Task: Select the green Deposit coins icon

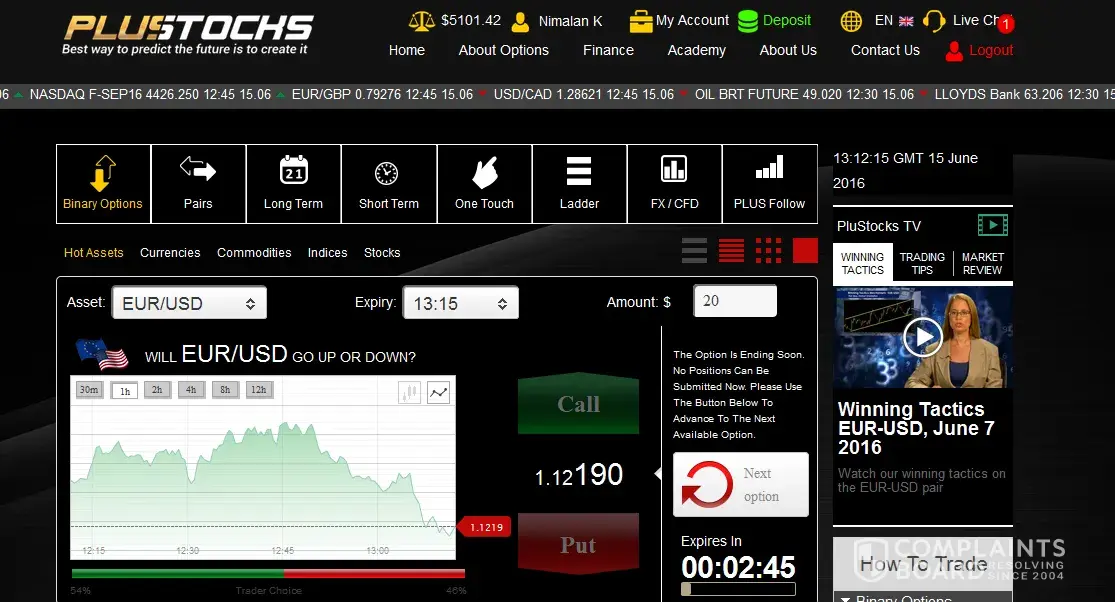Action: pyautogui.click(x=747, y=21)
